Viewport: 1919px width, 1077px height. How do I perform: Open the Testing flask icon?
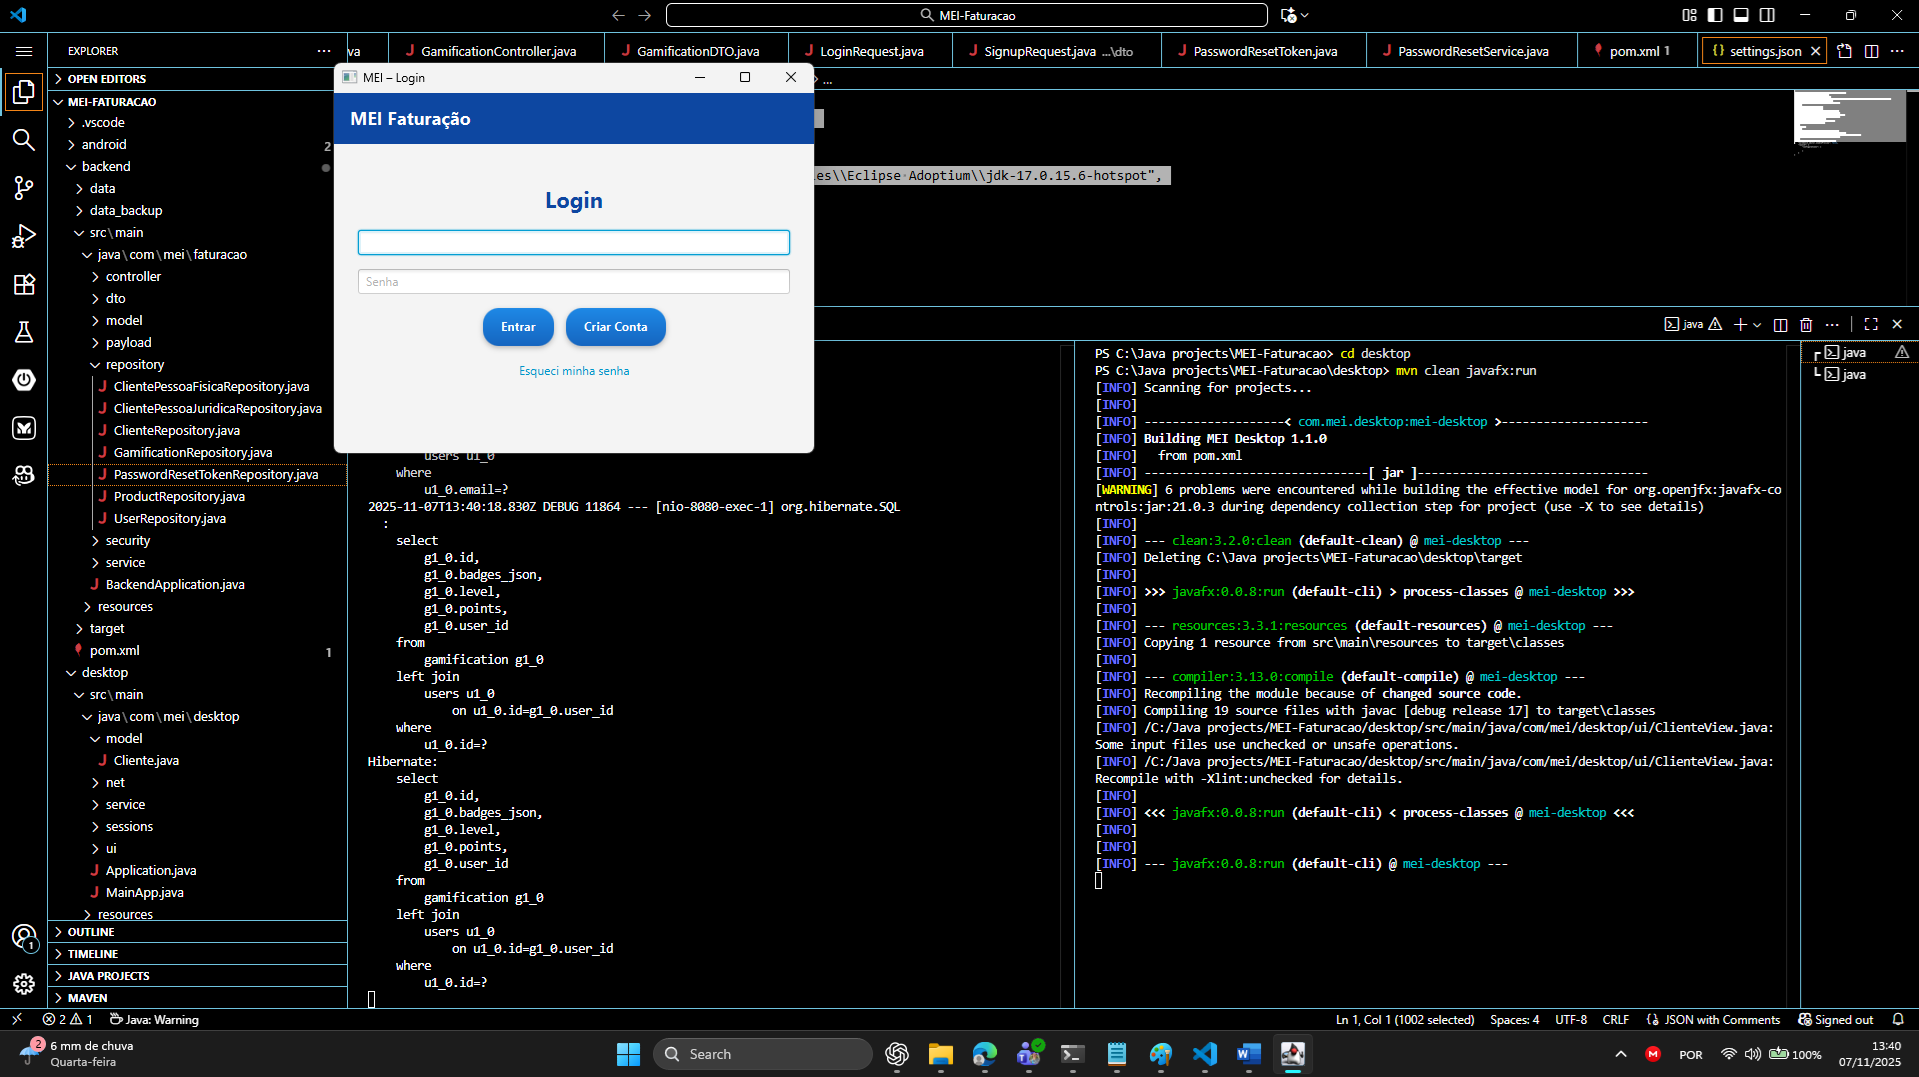click(x=24, y=332)
